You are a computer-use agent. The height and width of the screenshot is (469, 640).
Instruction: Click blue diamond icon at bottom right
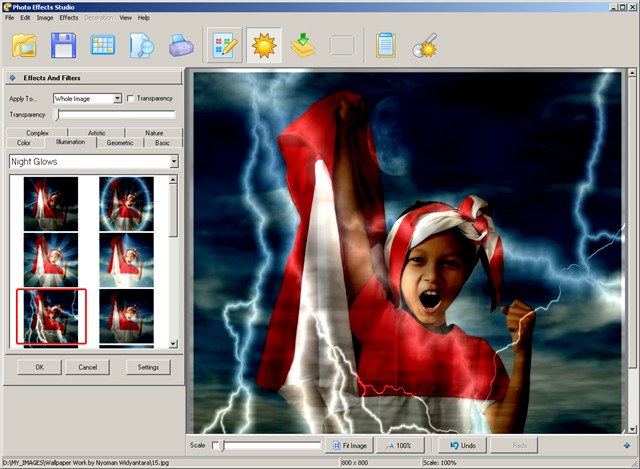[627, 445]
